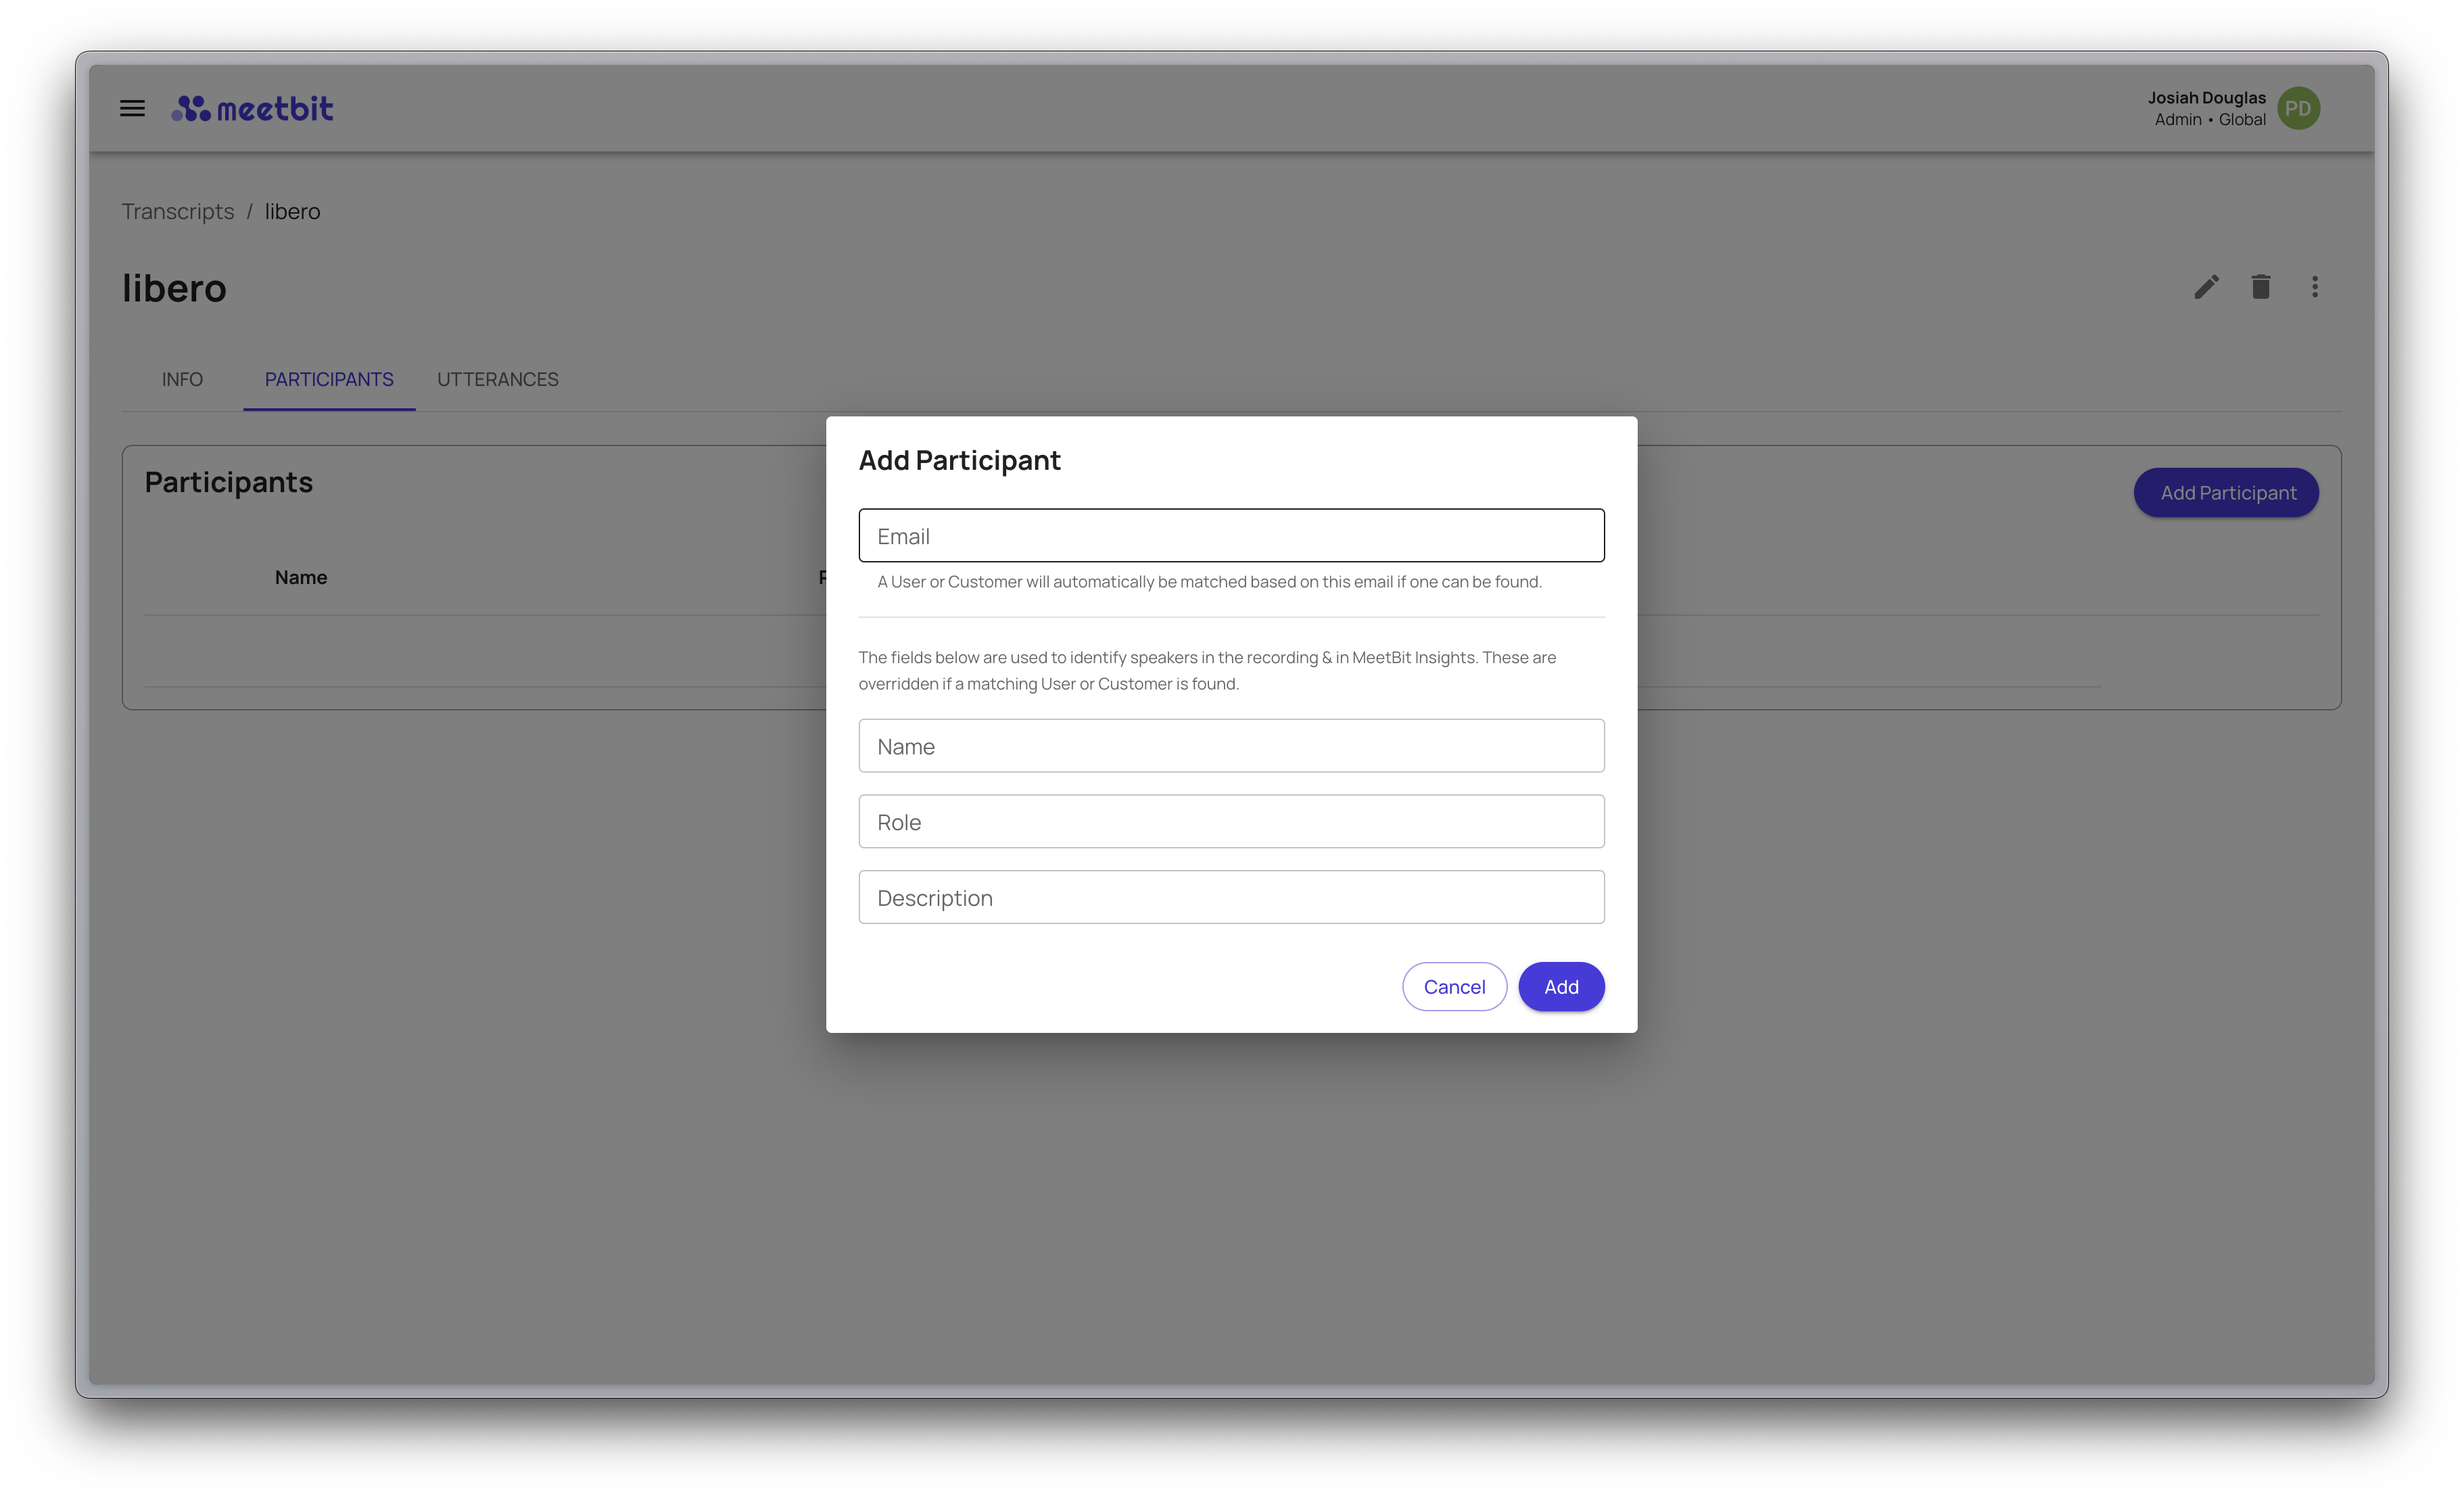This screenshot has height=1498, width=2464.
Task: Click the trash delete icon
Action: point(2260,287)
